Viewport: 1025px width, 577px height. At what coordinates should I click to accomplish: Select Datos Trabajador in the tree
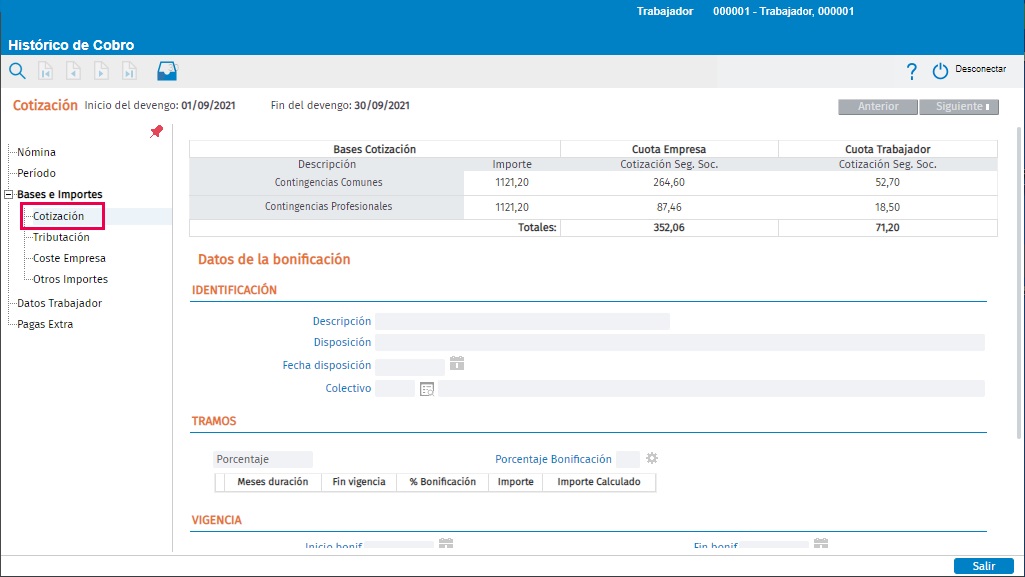[59, 303]
